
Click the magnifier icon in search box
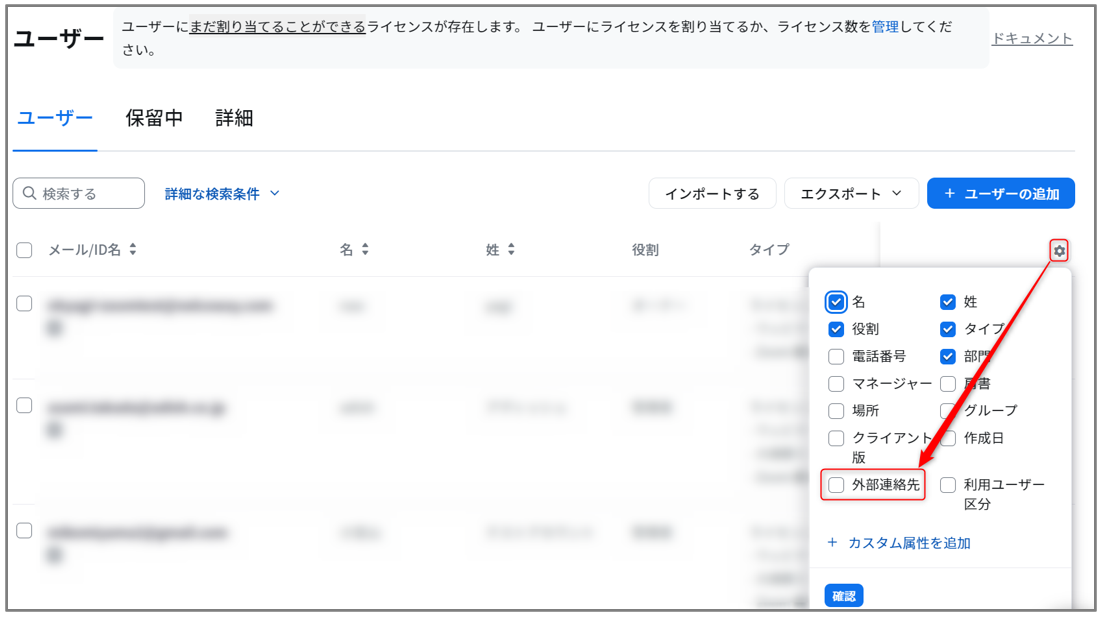pos(30,194)
